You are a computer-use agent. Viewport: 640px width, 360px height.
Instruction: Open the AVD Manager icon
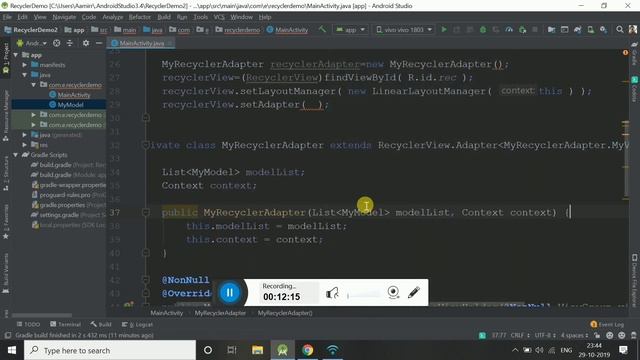pos(590,30)
